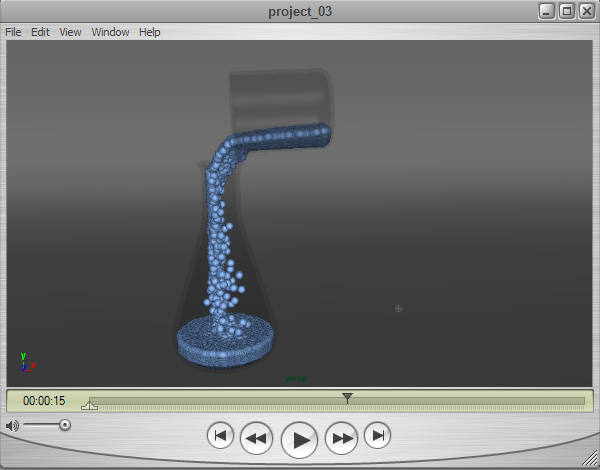600x470 pixels.
Task: Mute audio using the speaker icon
Action: 12,425
